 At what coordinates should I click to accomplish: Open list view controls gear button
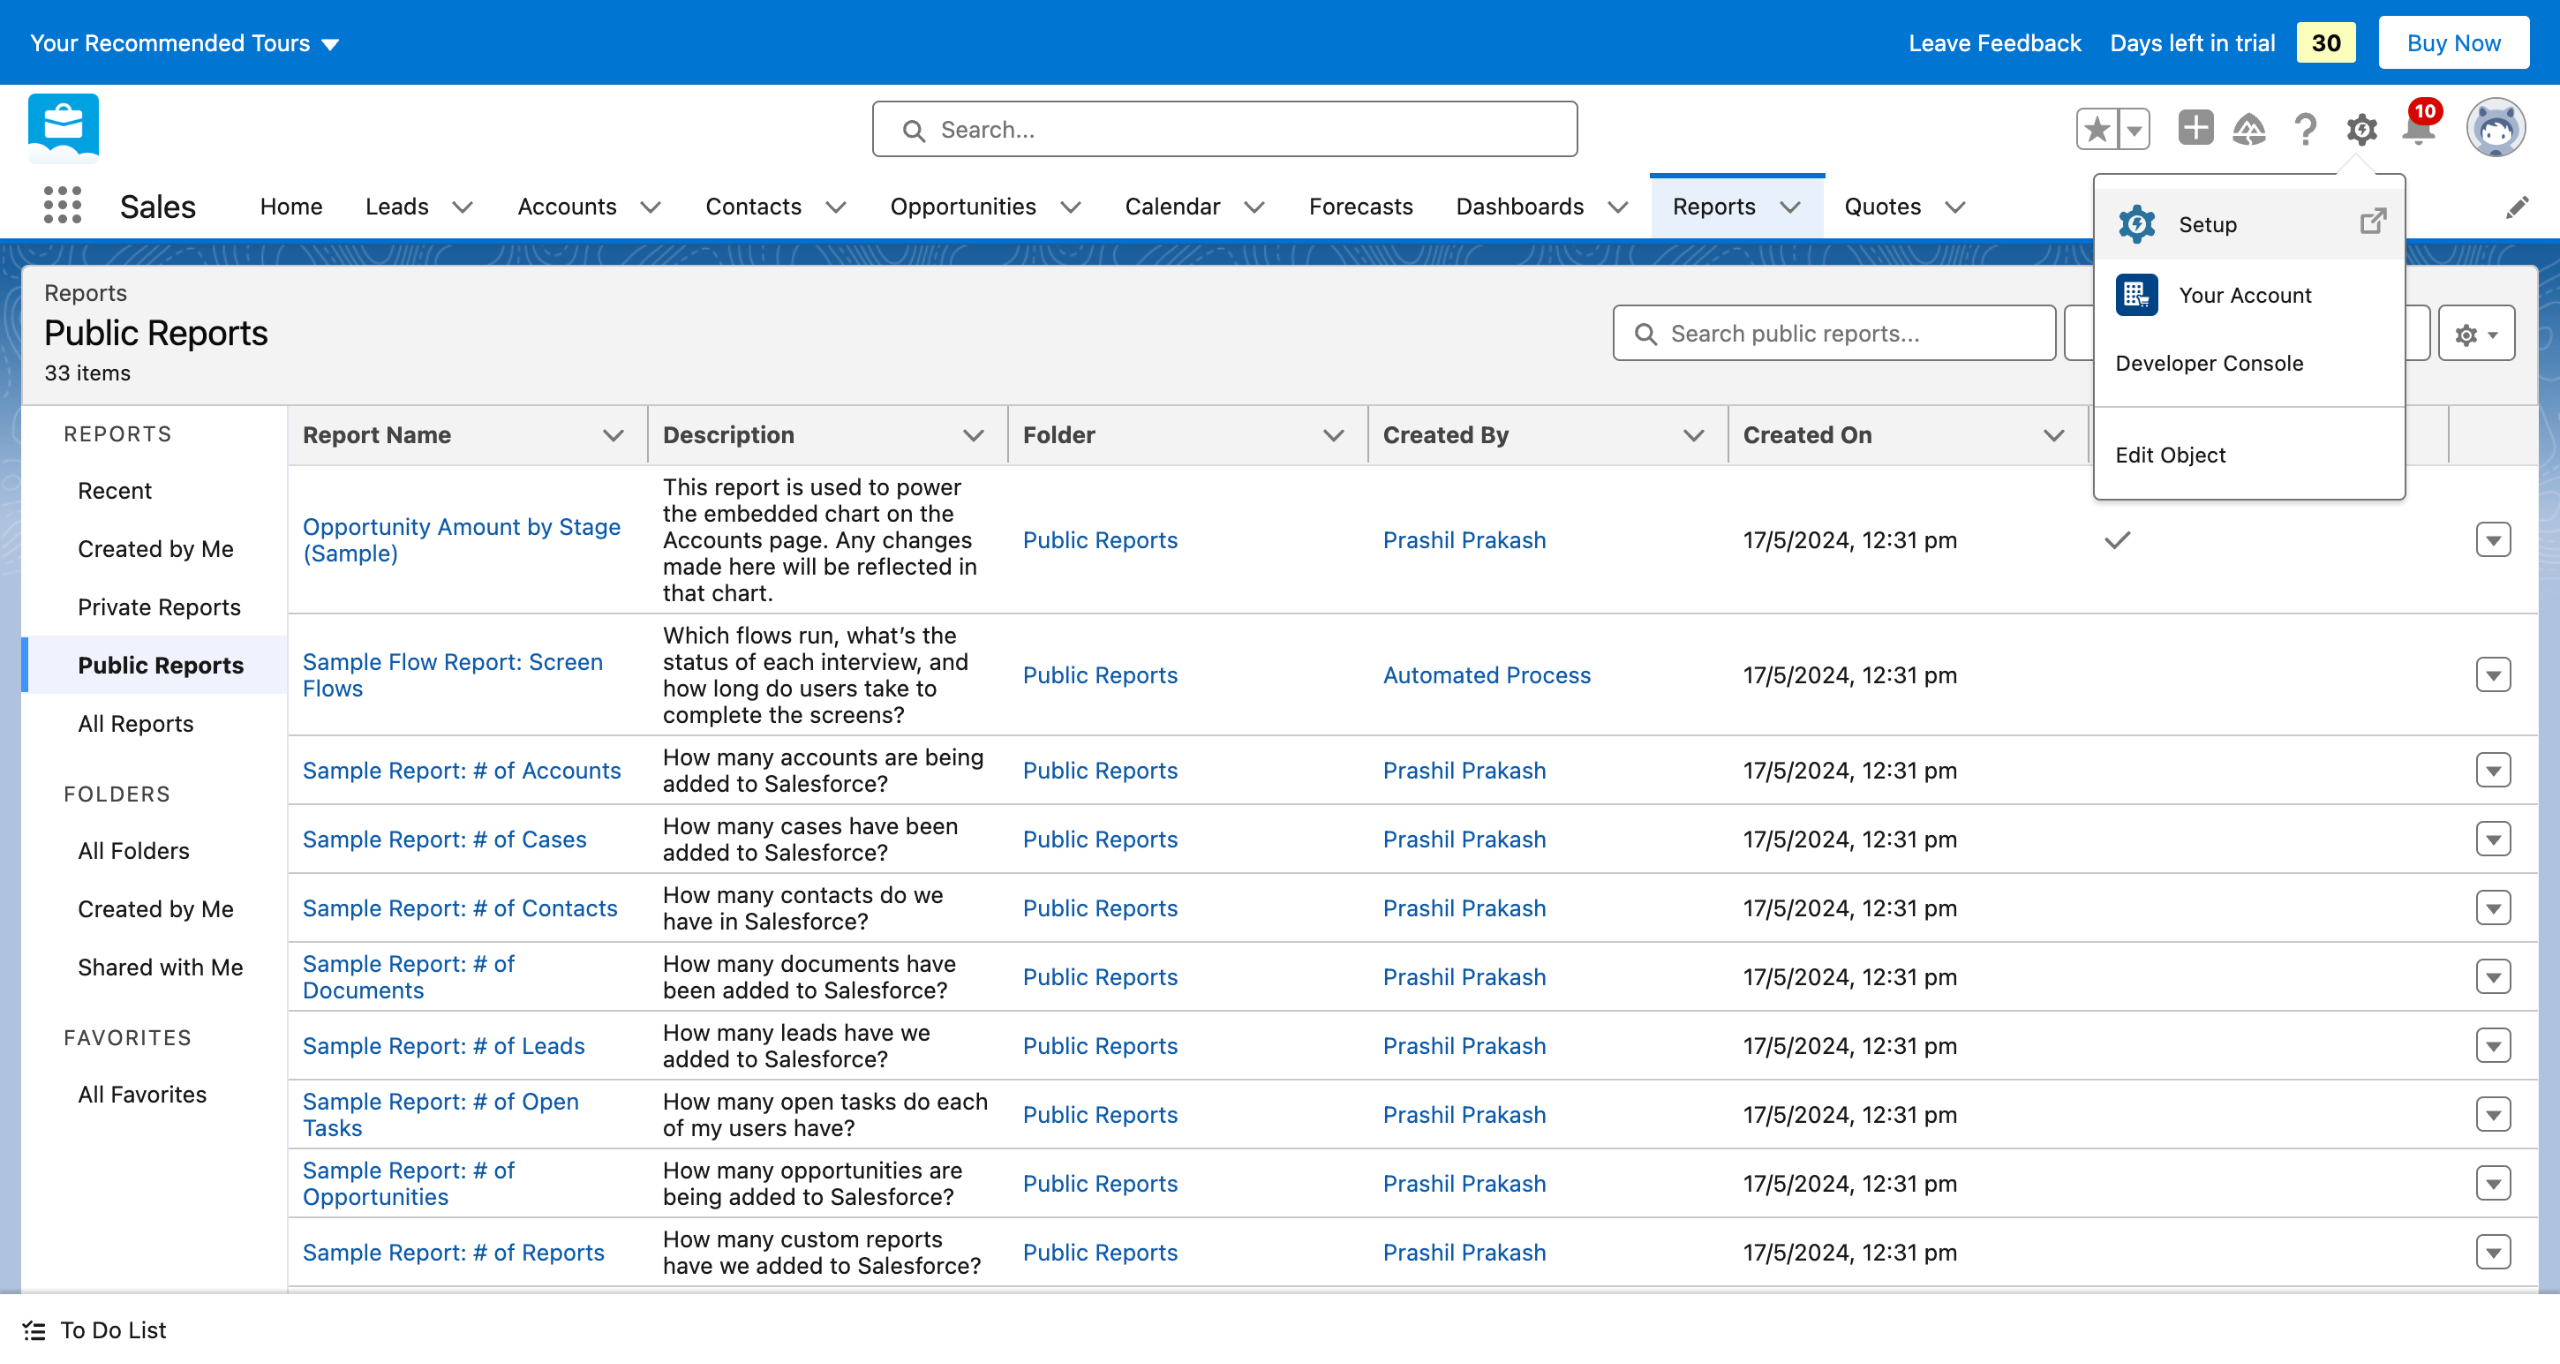2476,333
